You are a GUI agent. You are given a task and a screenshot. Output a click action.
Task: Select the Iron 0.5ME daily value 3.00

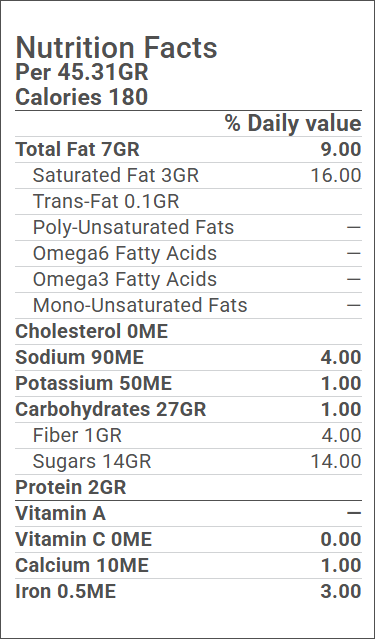(x=341, y=592)
